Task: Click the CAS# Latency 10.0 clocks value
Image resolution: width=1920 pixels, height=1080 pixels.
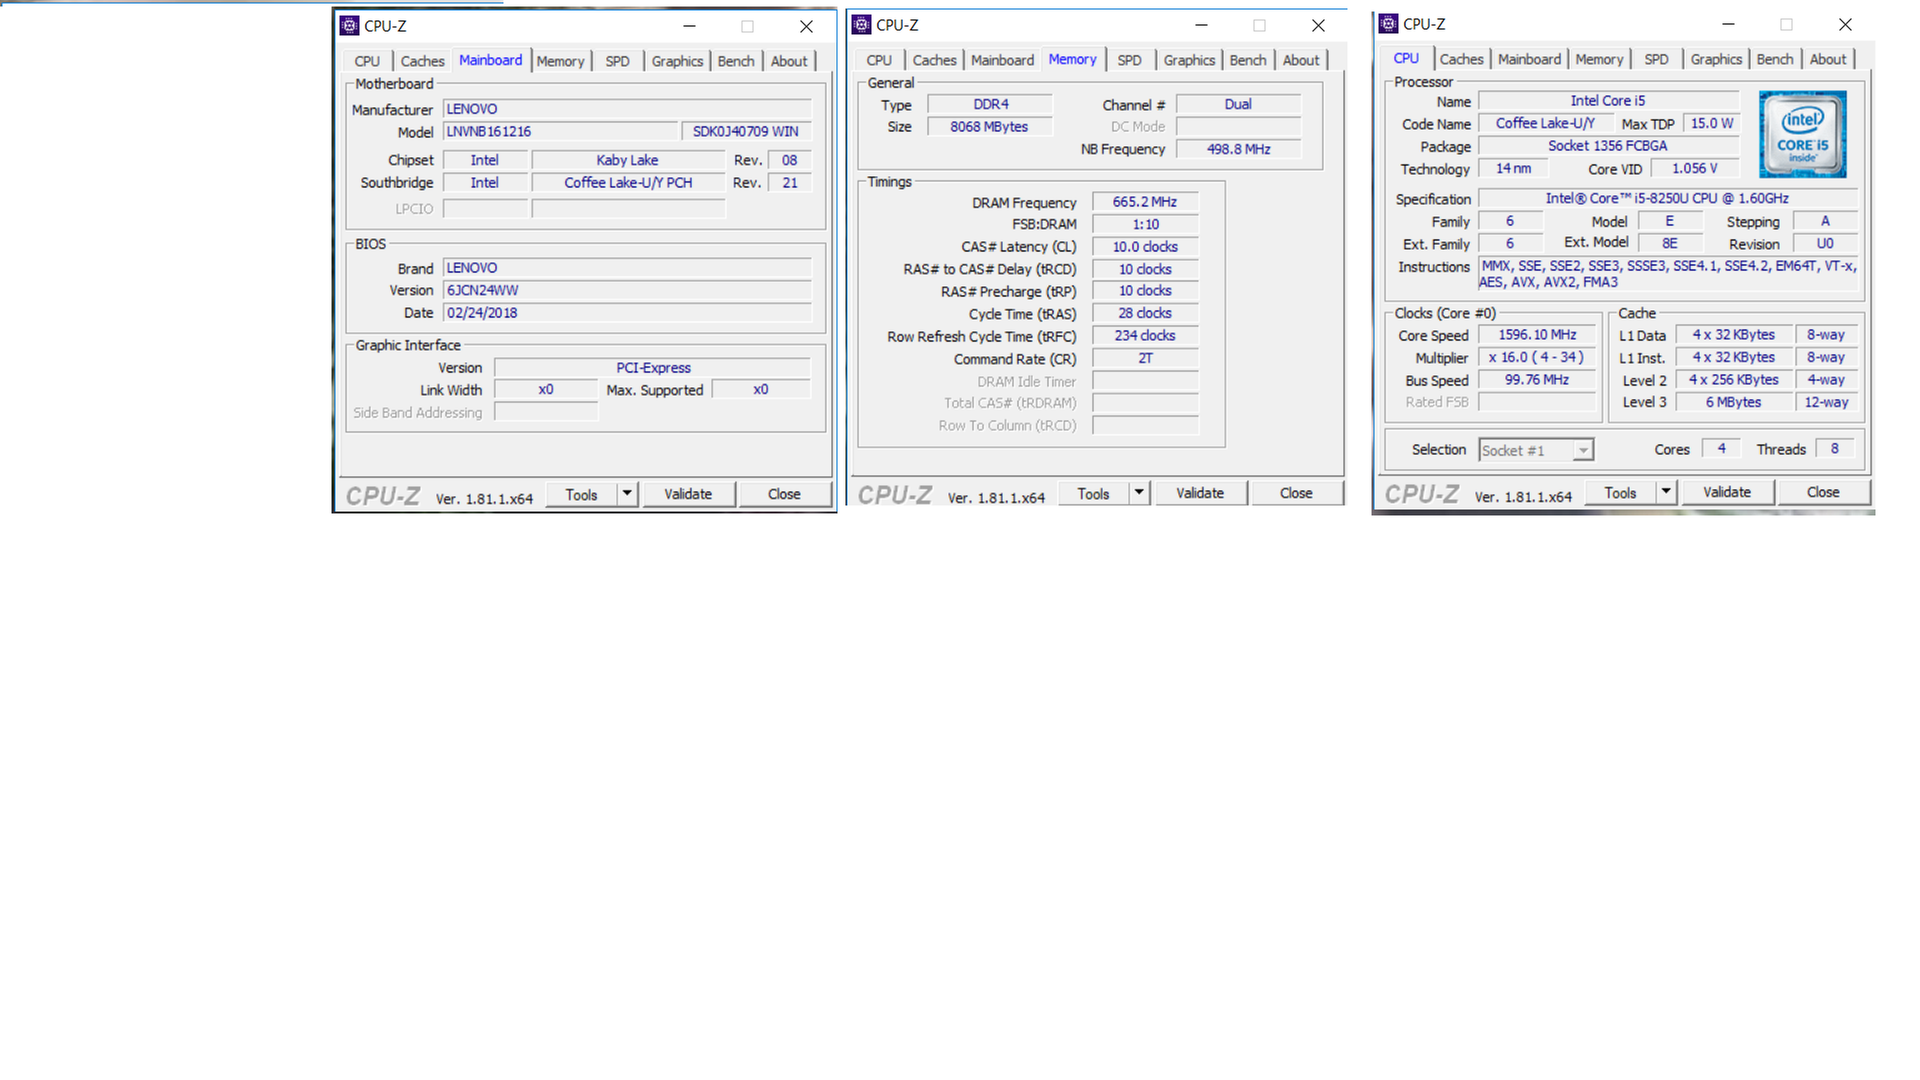Action: [1145, 247]
